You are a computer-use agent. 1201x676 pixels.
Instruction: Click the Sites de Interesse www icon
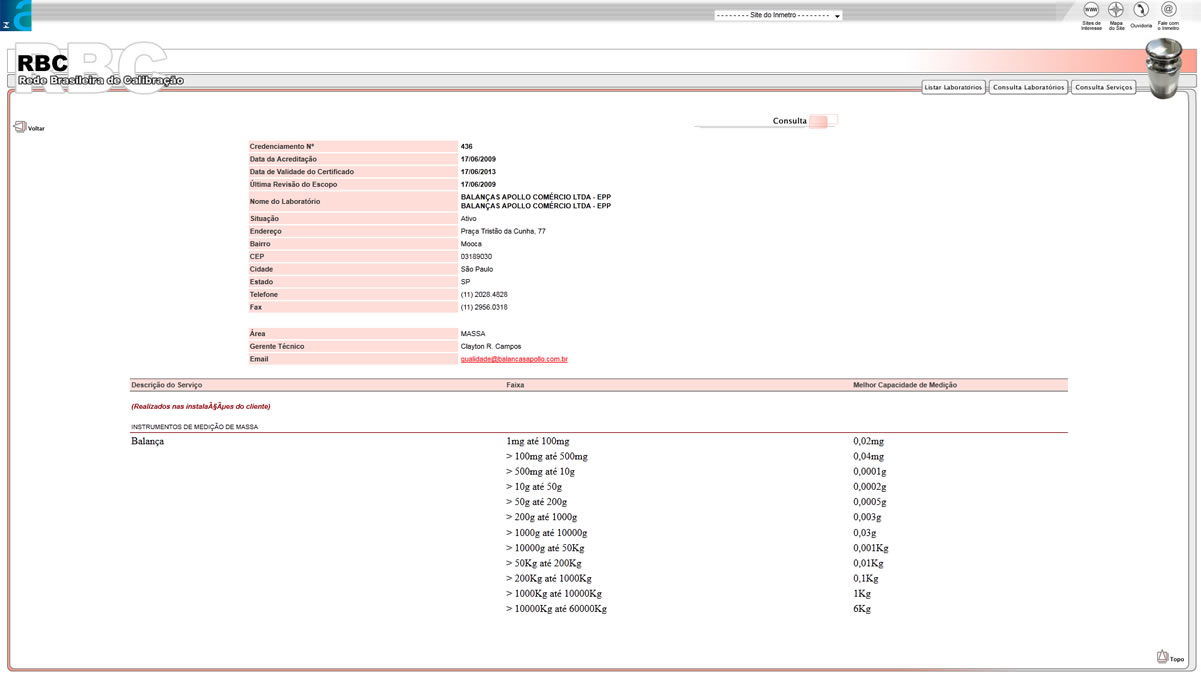(x=1091, y=10)
